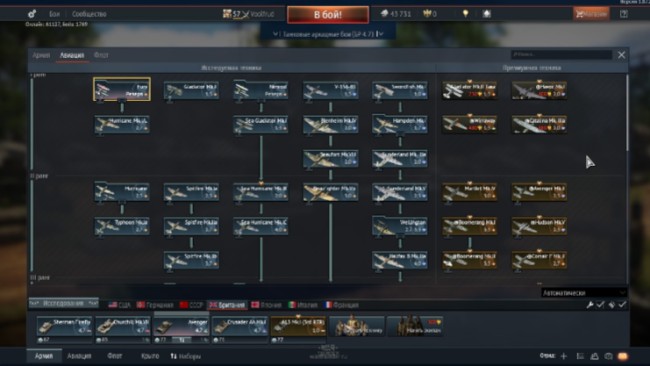Open the bottom Крыло tab
650x366 pixels.
(150, 356)
